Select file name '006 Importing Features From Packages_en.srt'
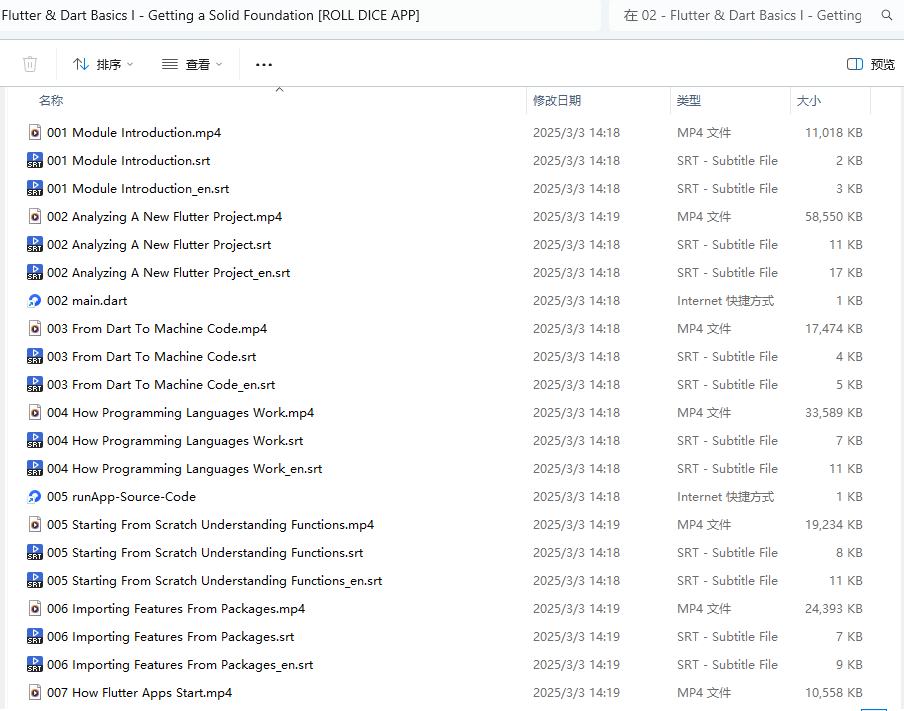The image size is (904, 711). 180,665
